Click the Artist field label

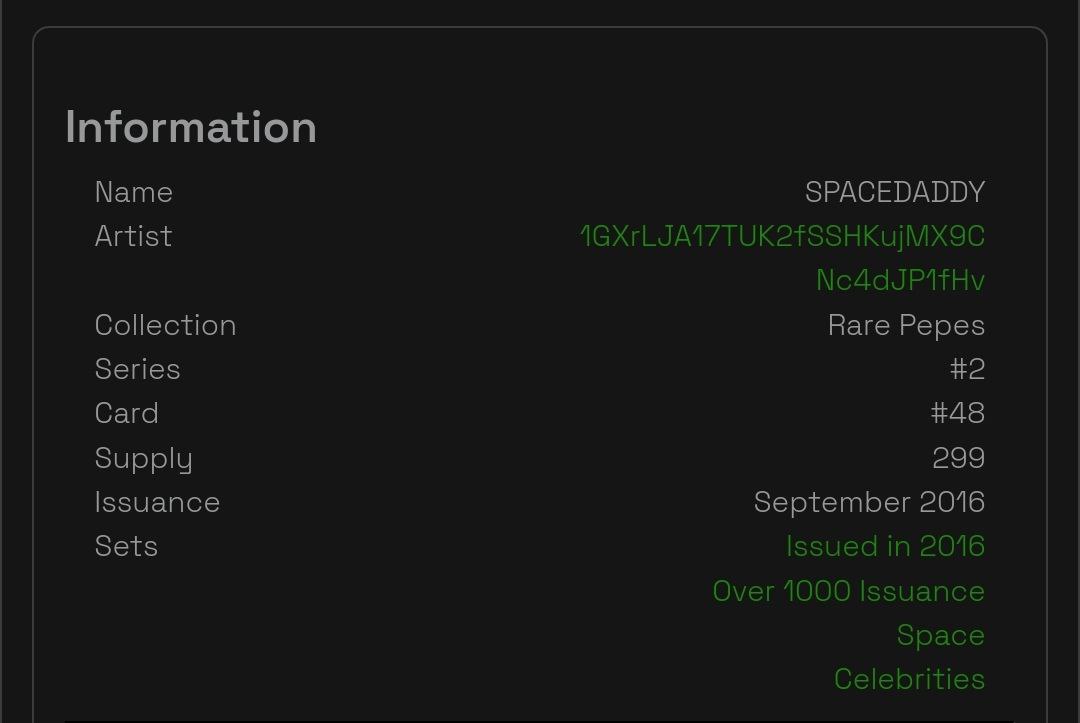133,236
